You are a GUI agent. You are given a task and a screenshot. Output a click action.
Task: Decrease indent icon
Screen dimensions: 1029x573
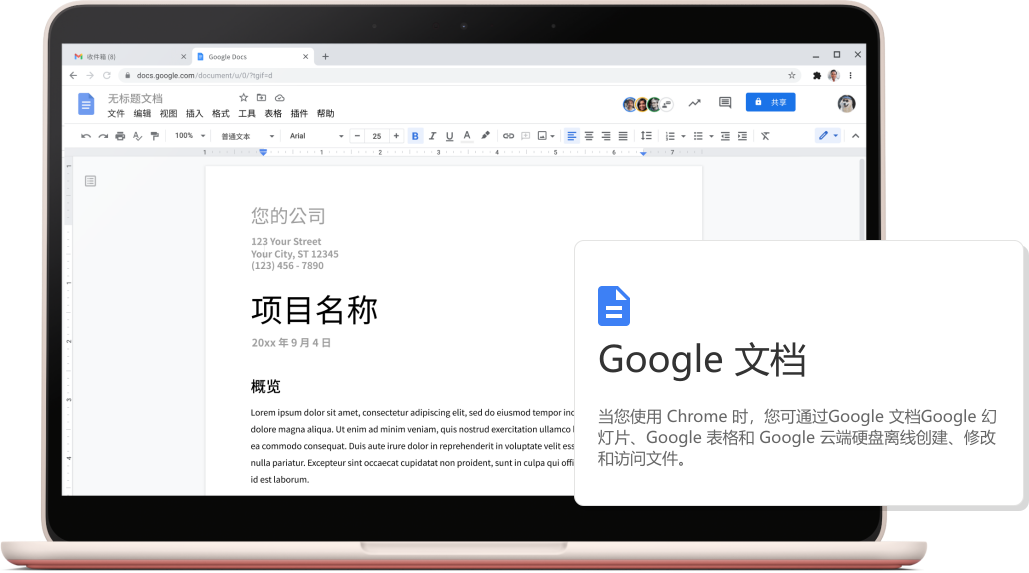pos(725,136)
